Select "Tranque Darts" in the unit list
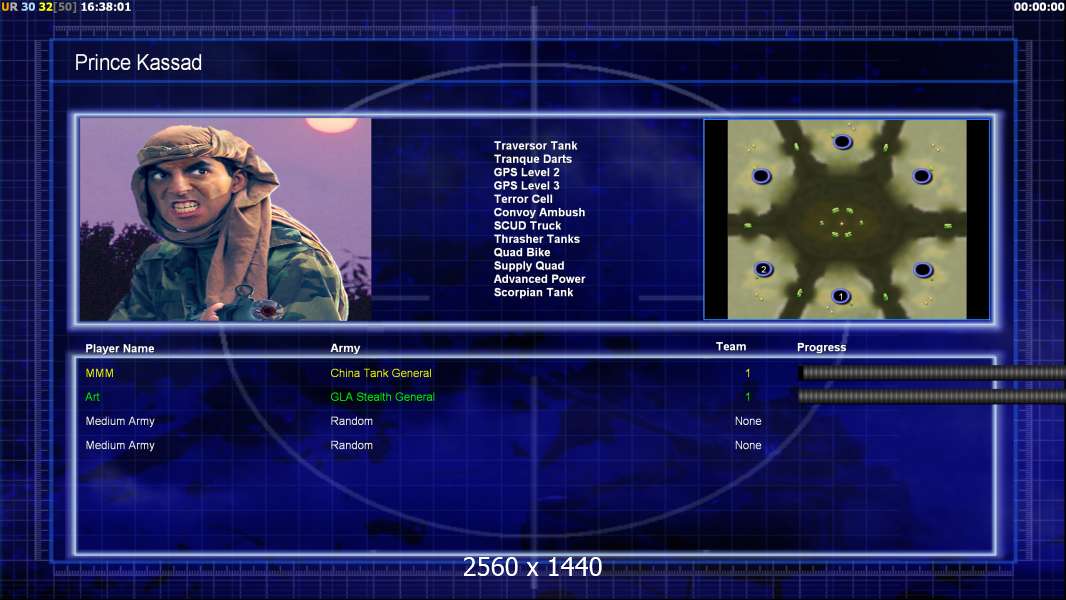The width and height of the screenshot is (1066, 600). click(532, 159)
